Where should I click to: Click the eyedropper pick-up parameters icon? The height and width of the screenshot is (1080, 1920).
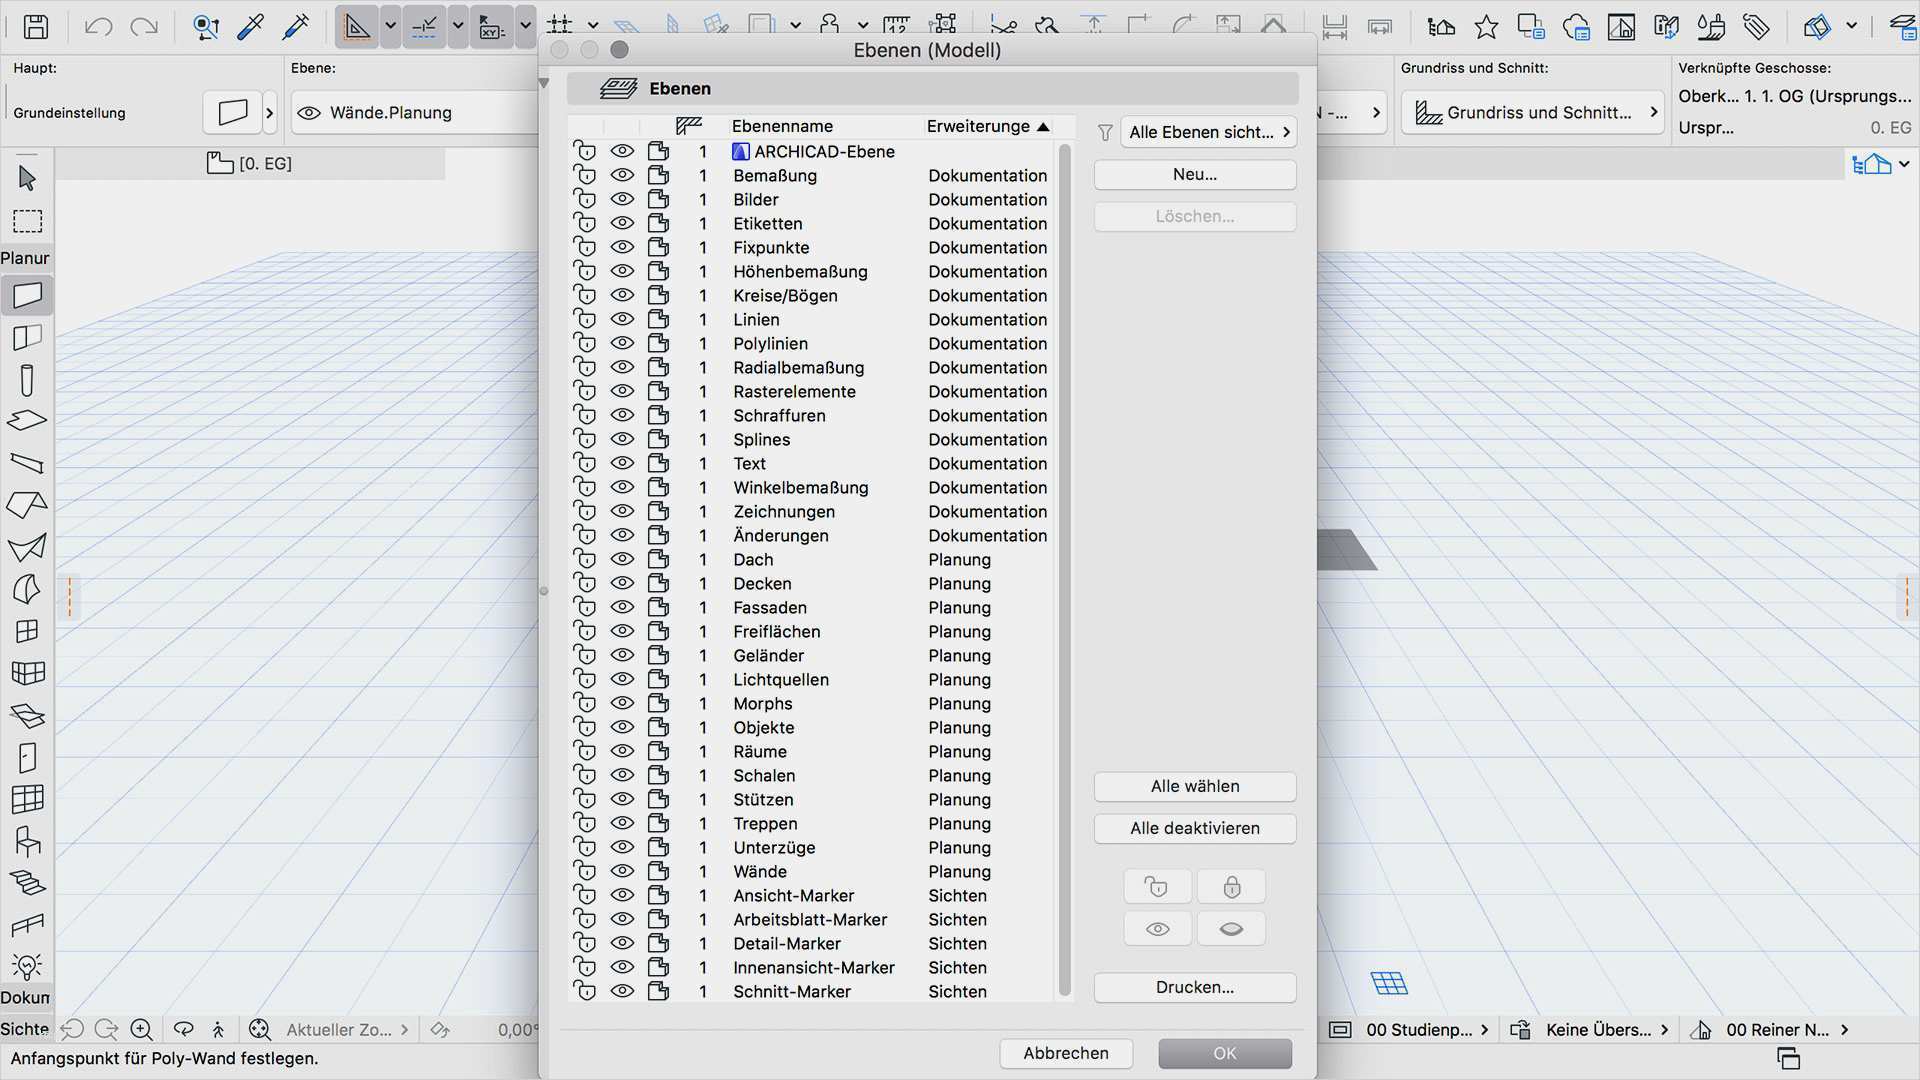(x=250, y=27)
